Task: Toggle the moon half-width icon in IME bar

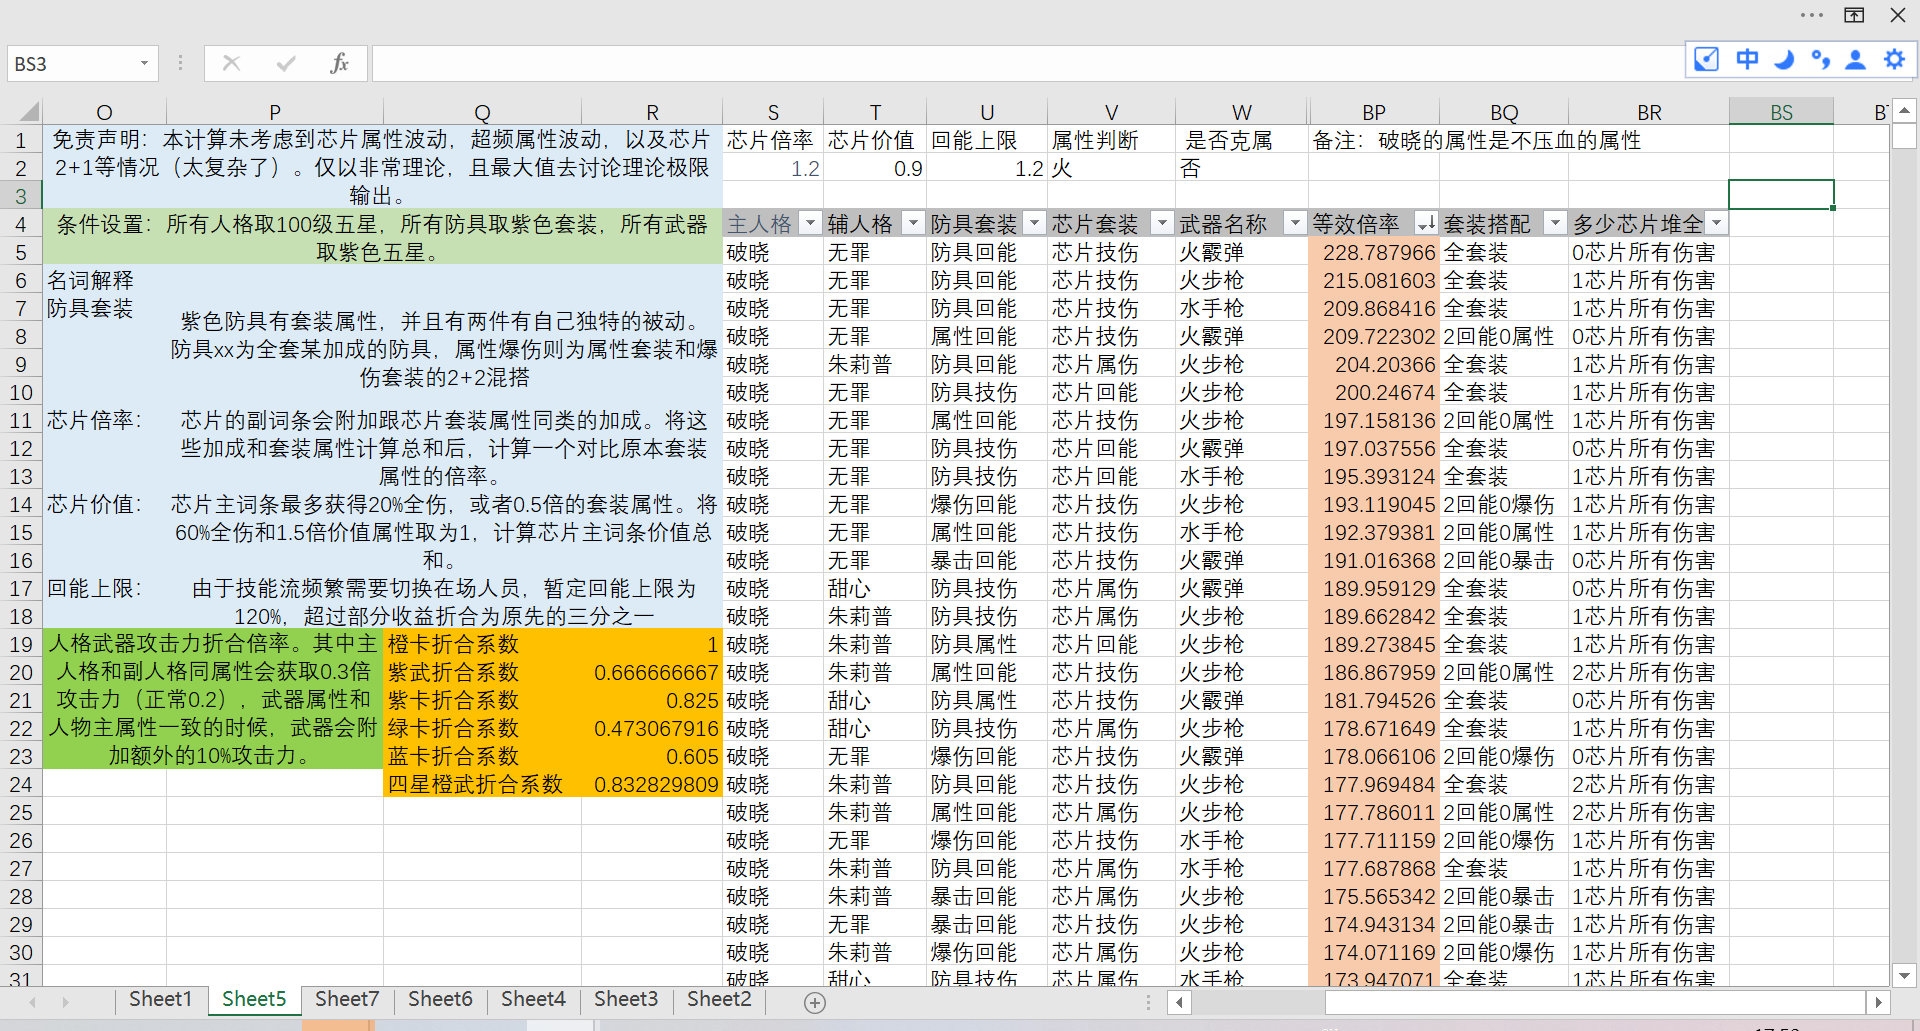Action: click(1784, 60)
